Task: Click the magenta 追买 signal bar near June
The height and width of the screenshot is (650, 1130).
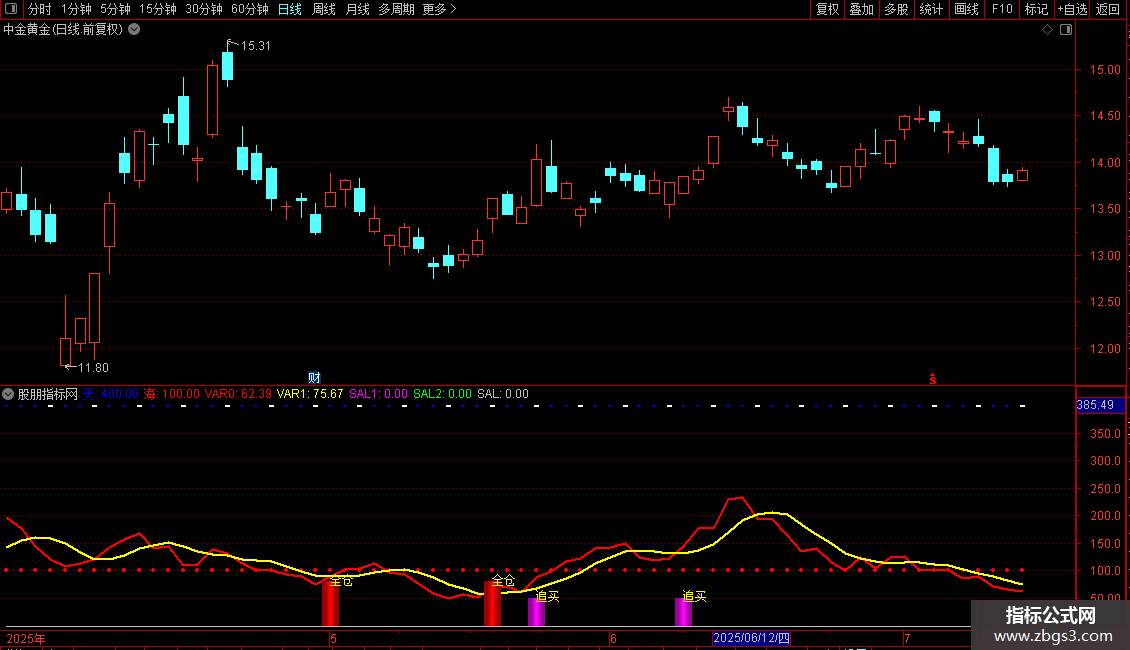Action: pyautogui.click(x=683, y=612)
